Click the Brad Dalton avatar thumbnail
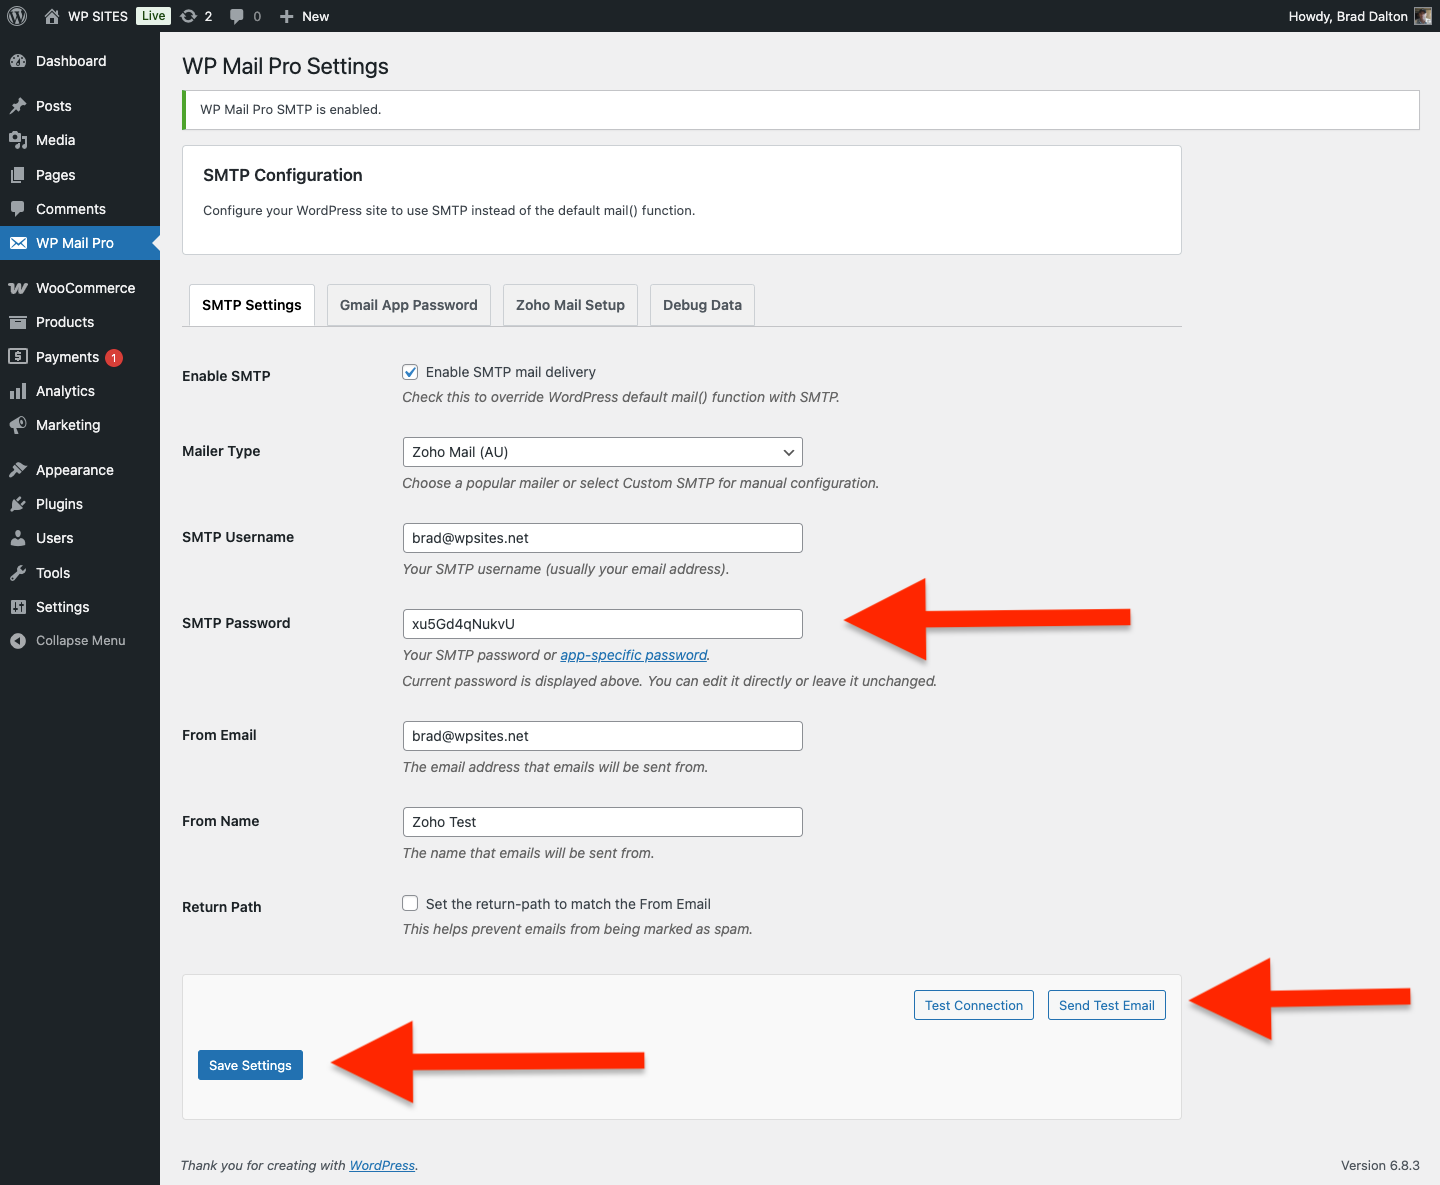The width and height of the screenshot is (1440, 1185). (1422, 16)
